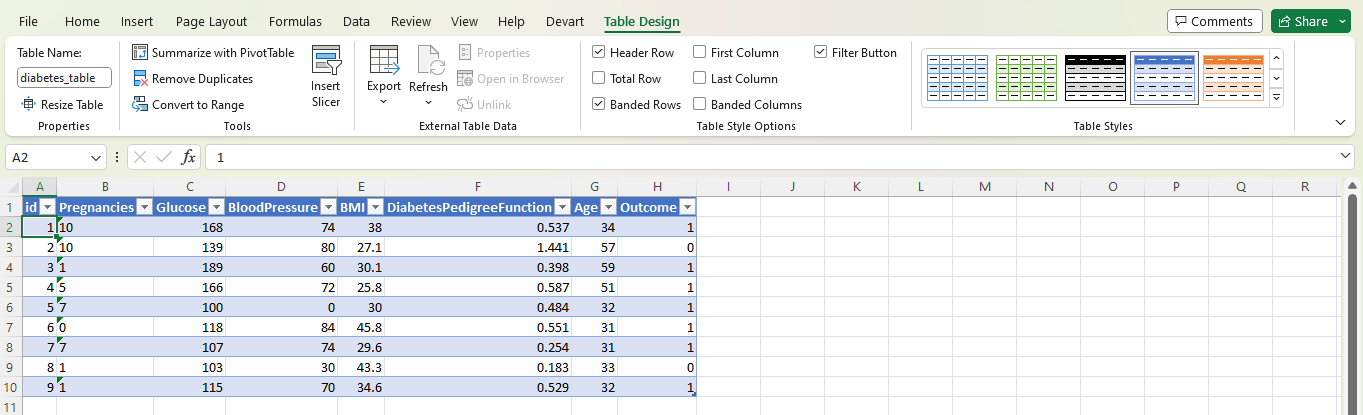This screenshot has height=415, width=1363.
Task: Click the Insert Slicer icon
Action: 326,62
